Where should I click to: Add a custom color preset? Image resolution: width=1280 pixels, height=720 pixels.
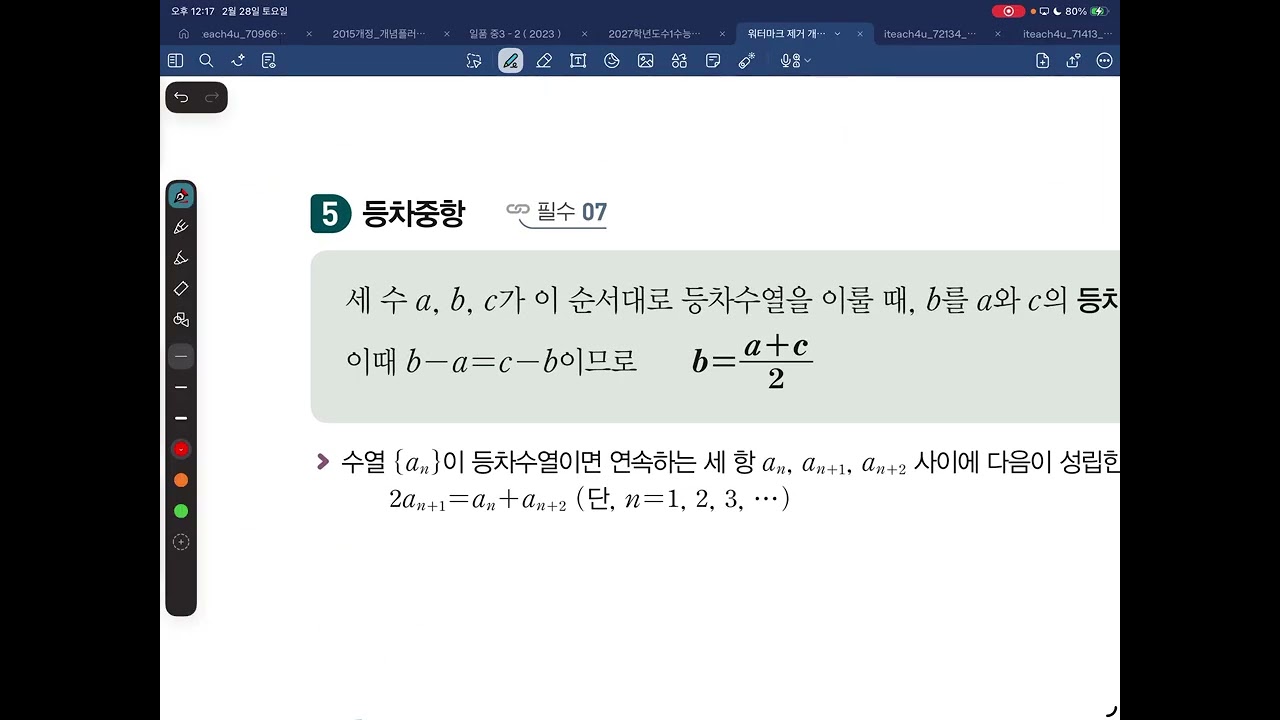pos(181,542)
